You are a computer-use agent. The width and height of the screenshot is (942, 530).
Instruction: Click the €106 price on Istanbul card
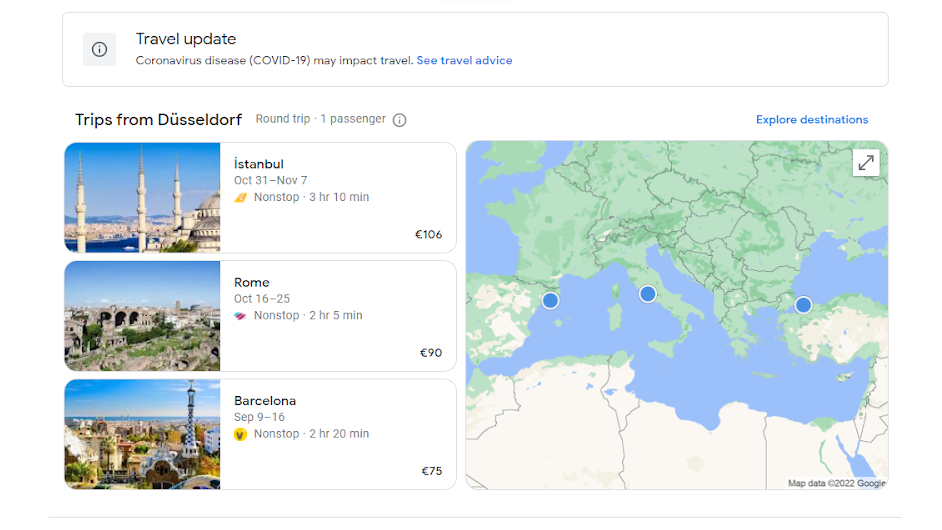coord(428,235)
